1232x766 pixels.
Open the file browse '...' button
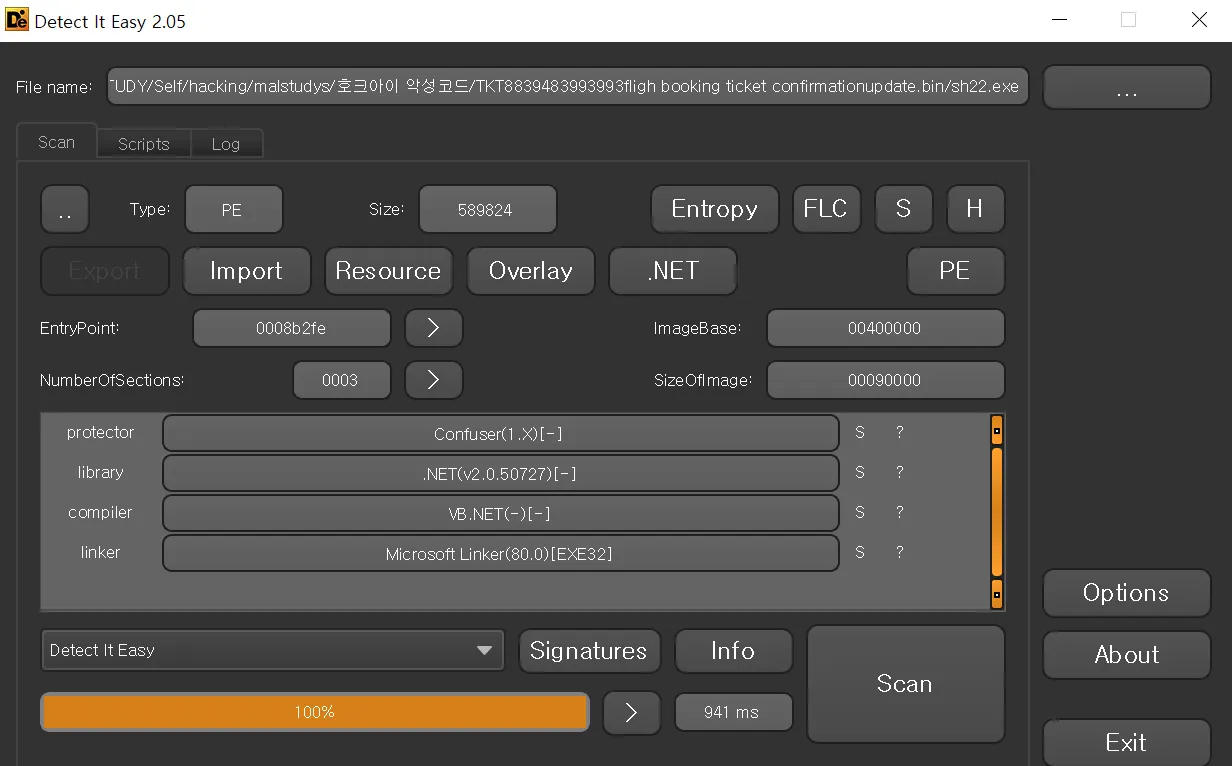tap(1127, 88)
